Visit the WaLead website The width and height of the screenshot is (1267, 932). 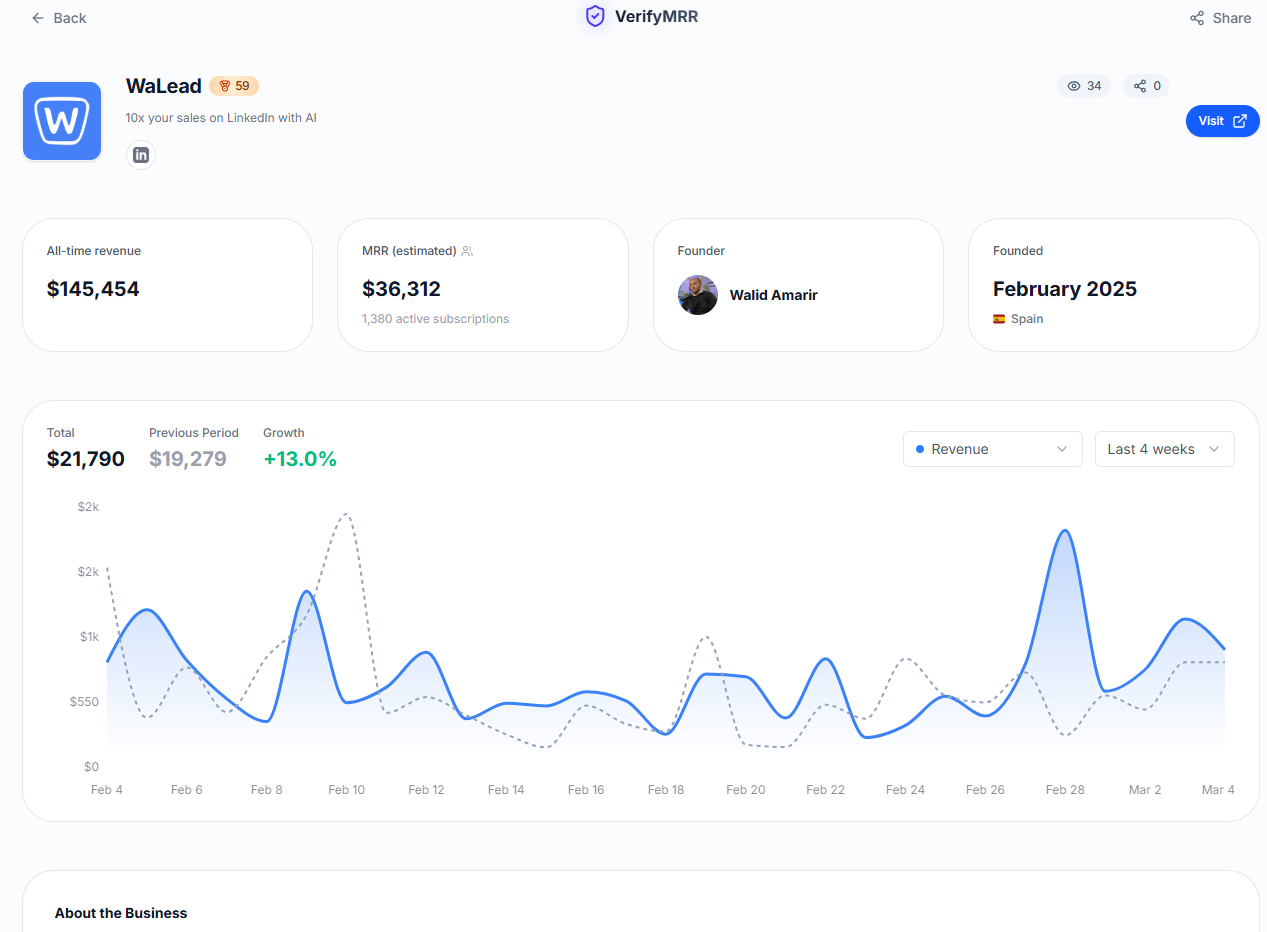1222,121
